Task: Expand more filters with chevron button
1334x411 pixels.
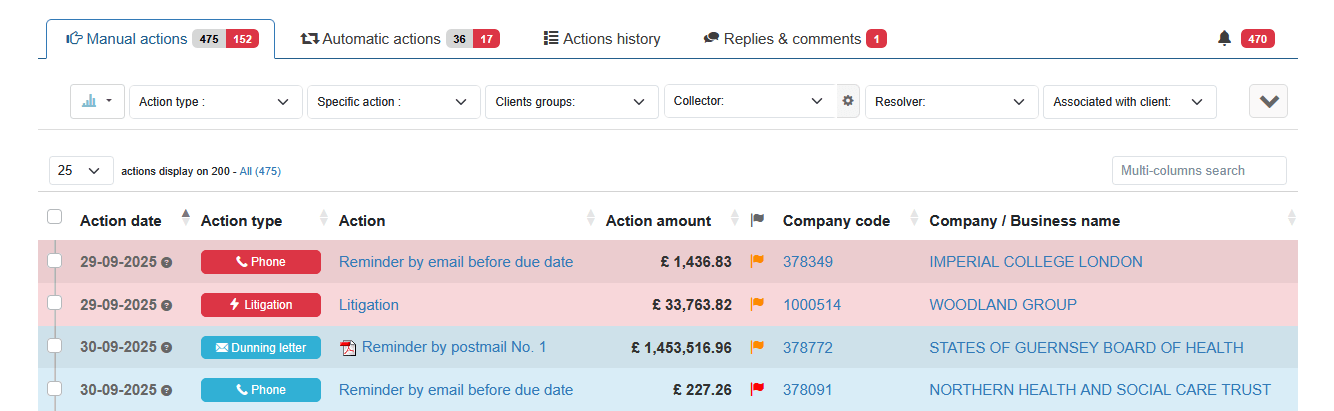Action: [1267, 102]
